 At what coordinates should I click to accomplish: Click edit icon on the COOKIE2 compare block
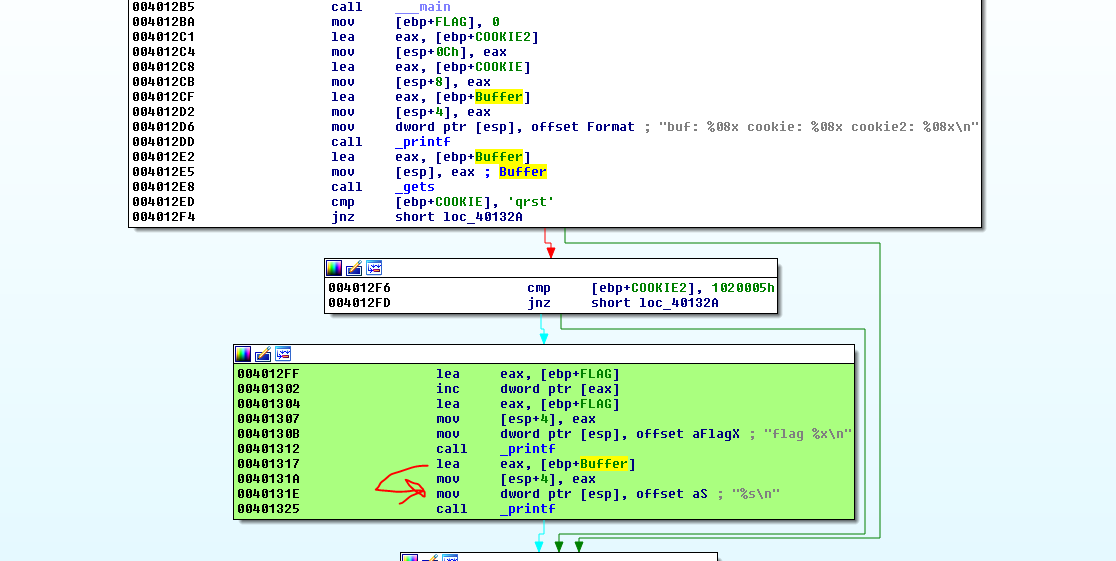354,268
